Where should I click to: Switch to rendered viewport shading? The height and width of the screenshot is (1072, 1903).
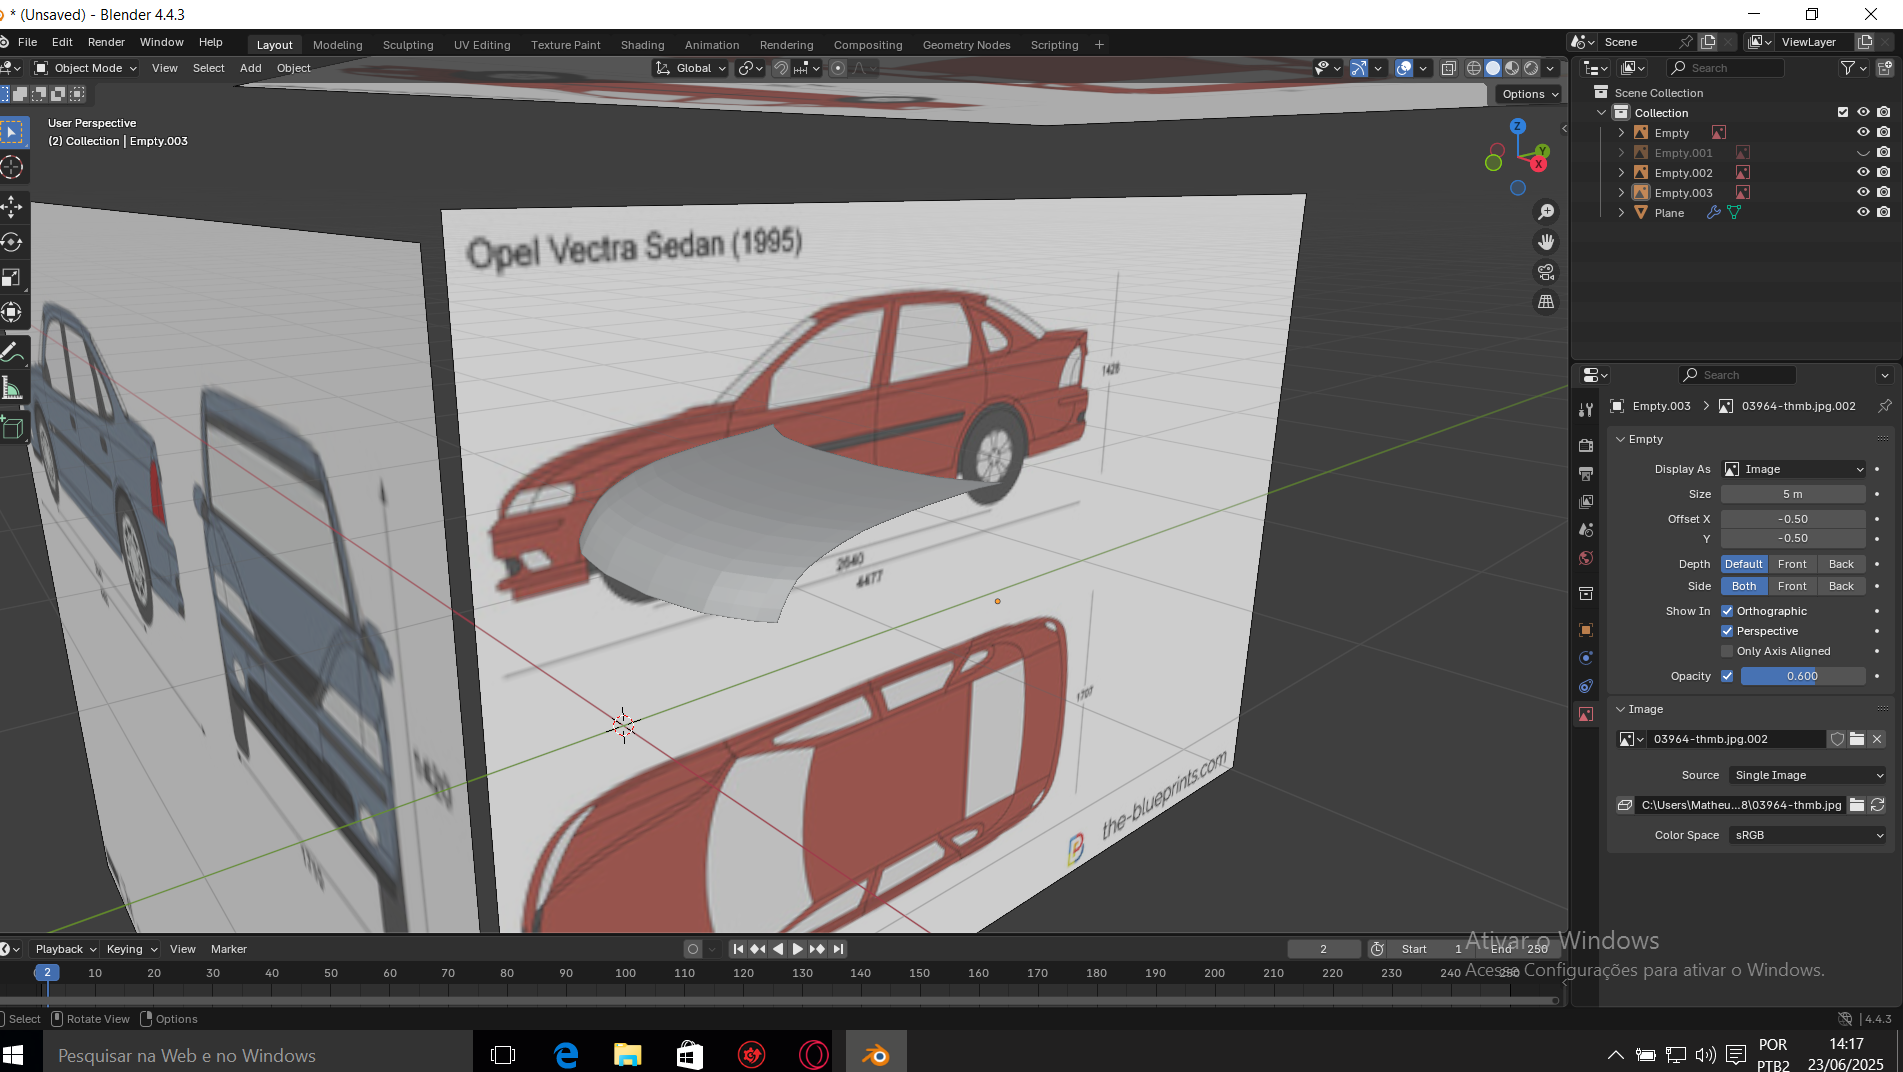tap(1531, 68)
